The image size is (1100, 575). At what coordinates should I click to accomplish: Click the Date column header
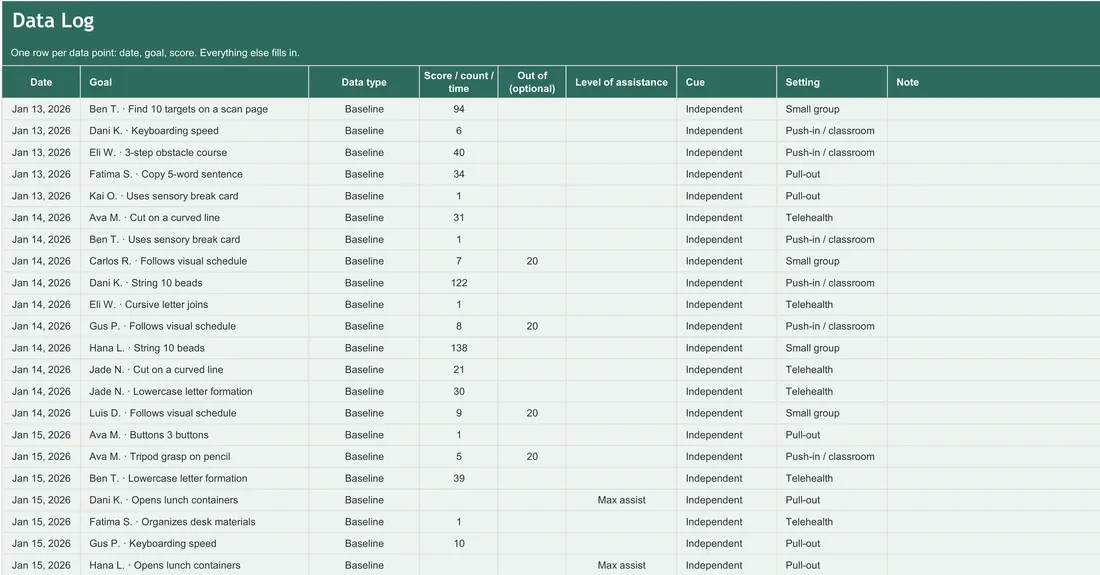pos(41,82)
